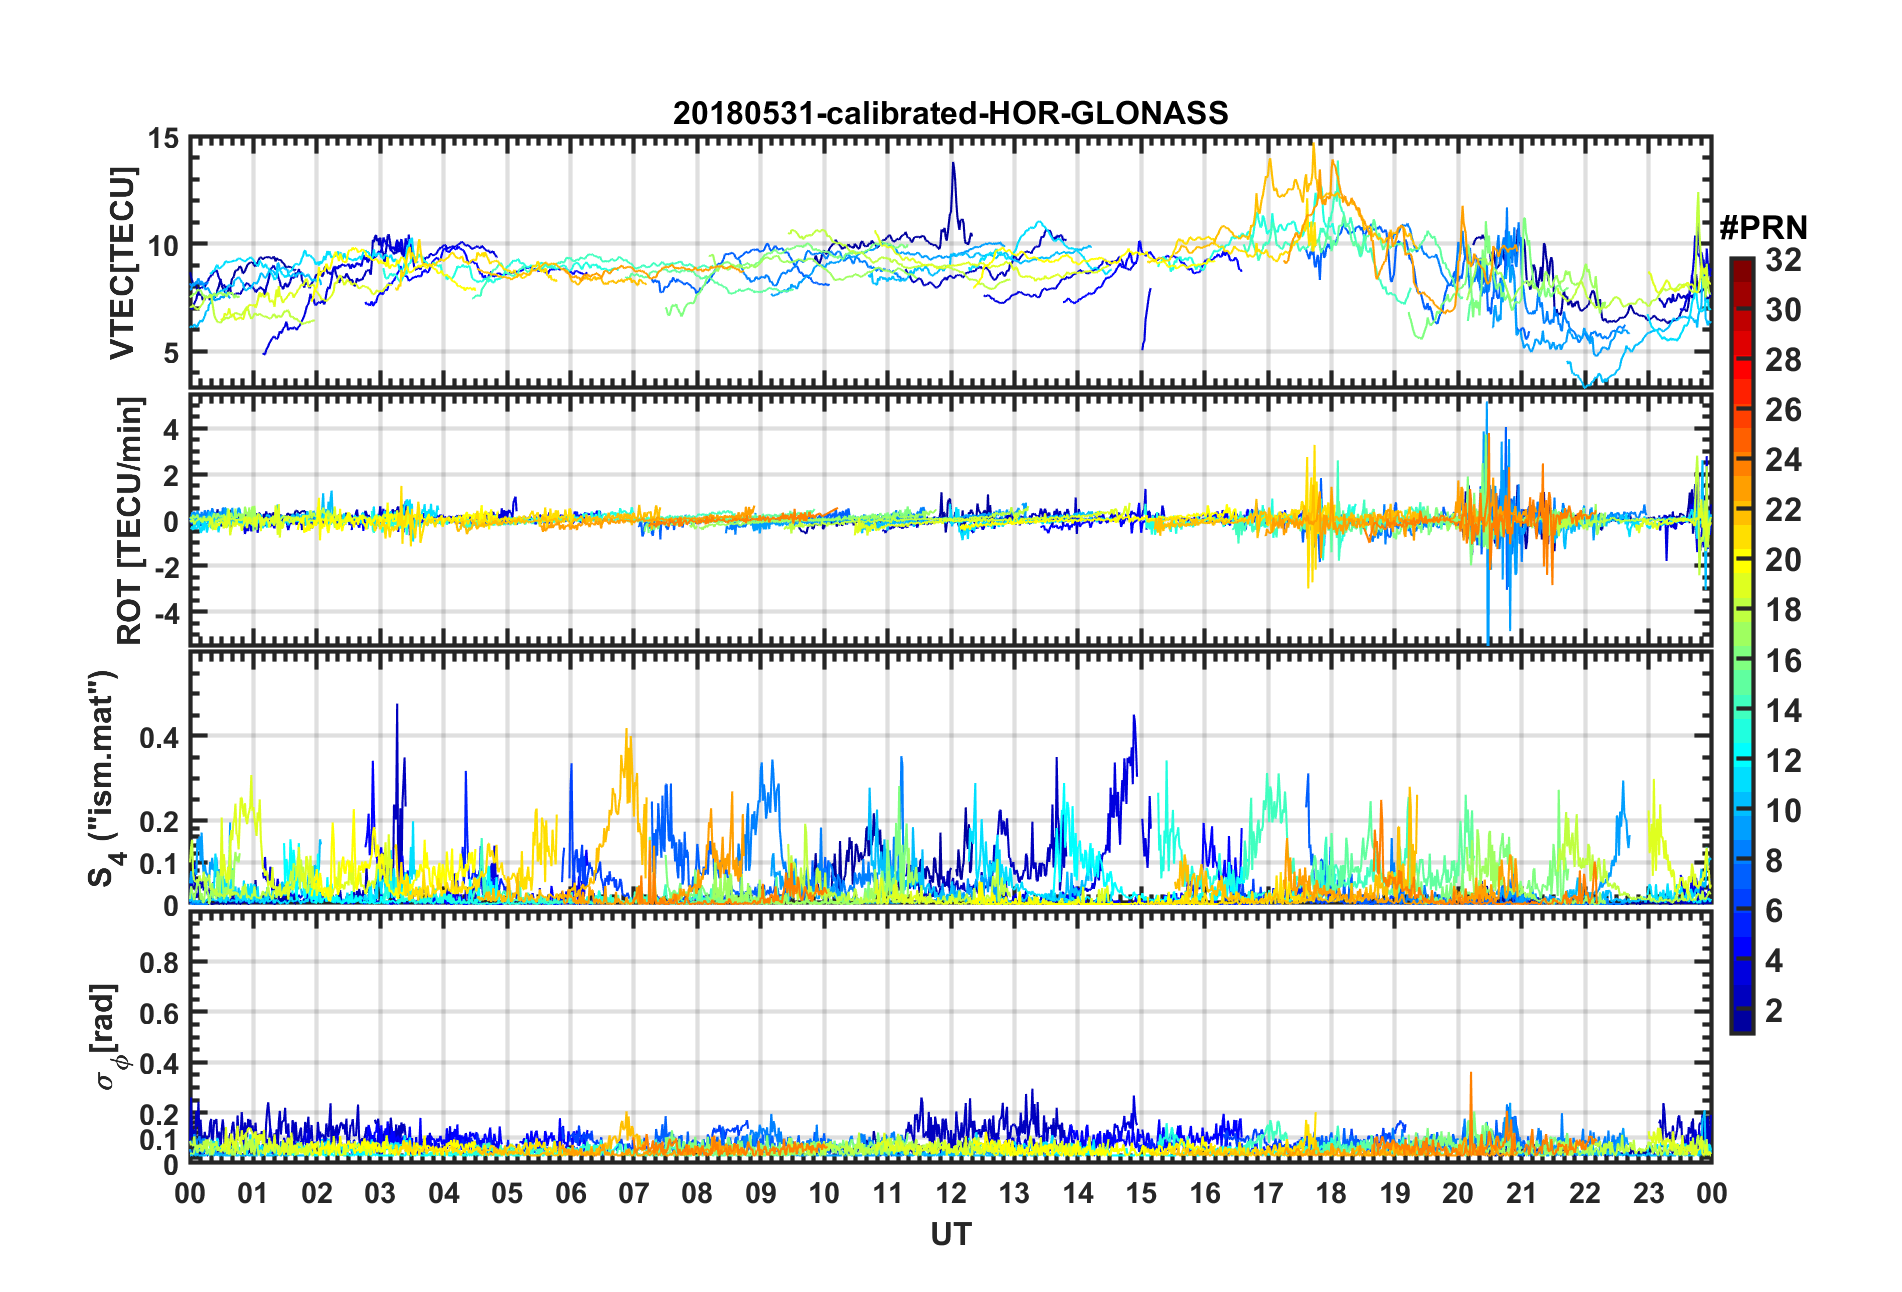Click the orange sigma phi spike near 20 UT
This screenshot has width=1902, height=1292.
(1470, 1076)
